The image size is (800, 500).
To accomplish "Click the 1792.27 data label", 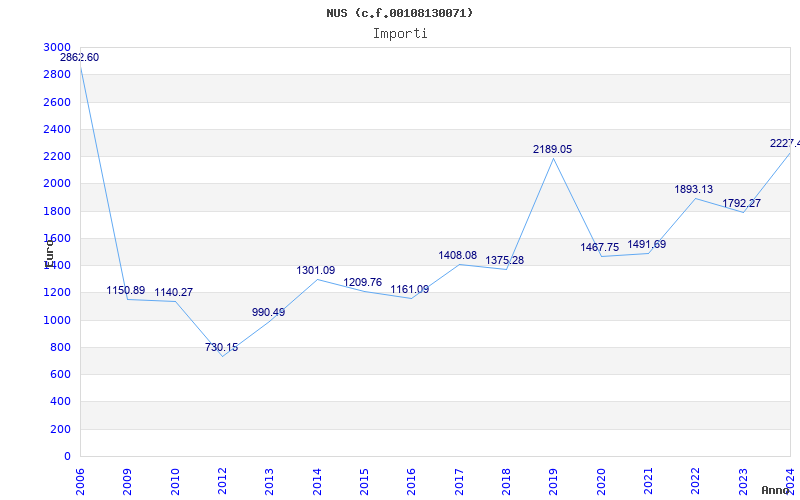I will click(x=741, y=204).
